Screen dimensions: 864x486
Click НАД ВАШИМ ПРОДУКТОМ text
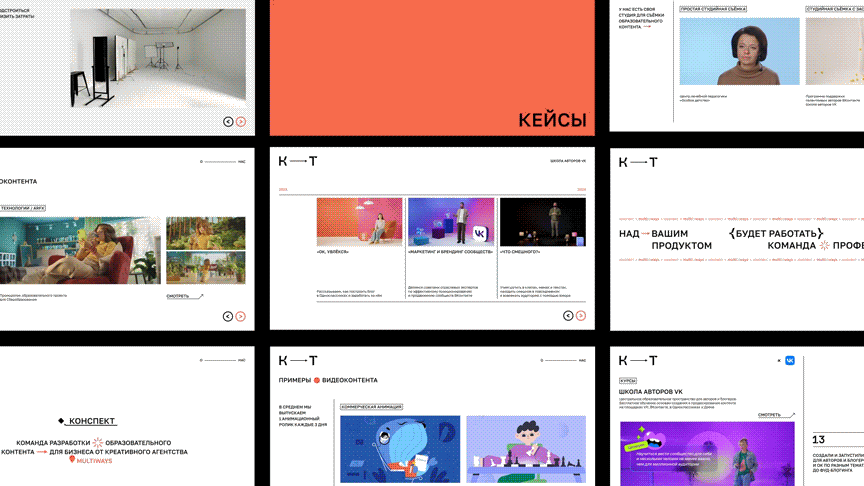click(665, 240)
